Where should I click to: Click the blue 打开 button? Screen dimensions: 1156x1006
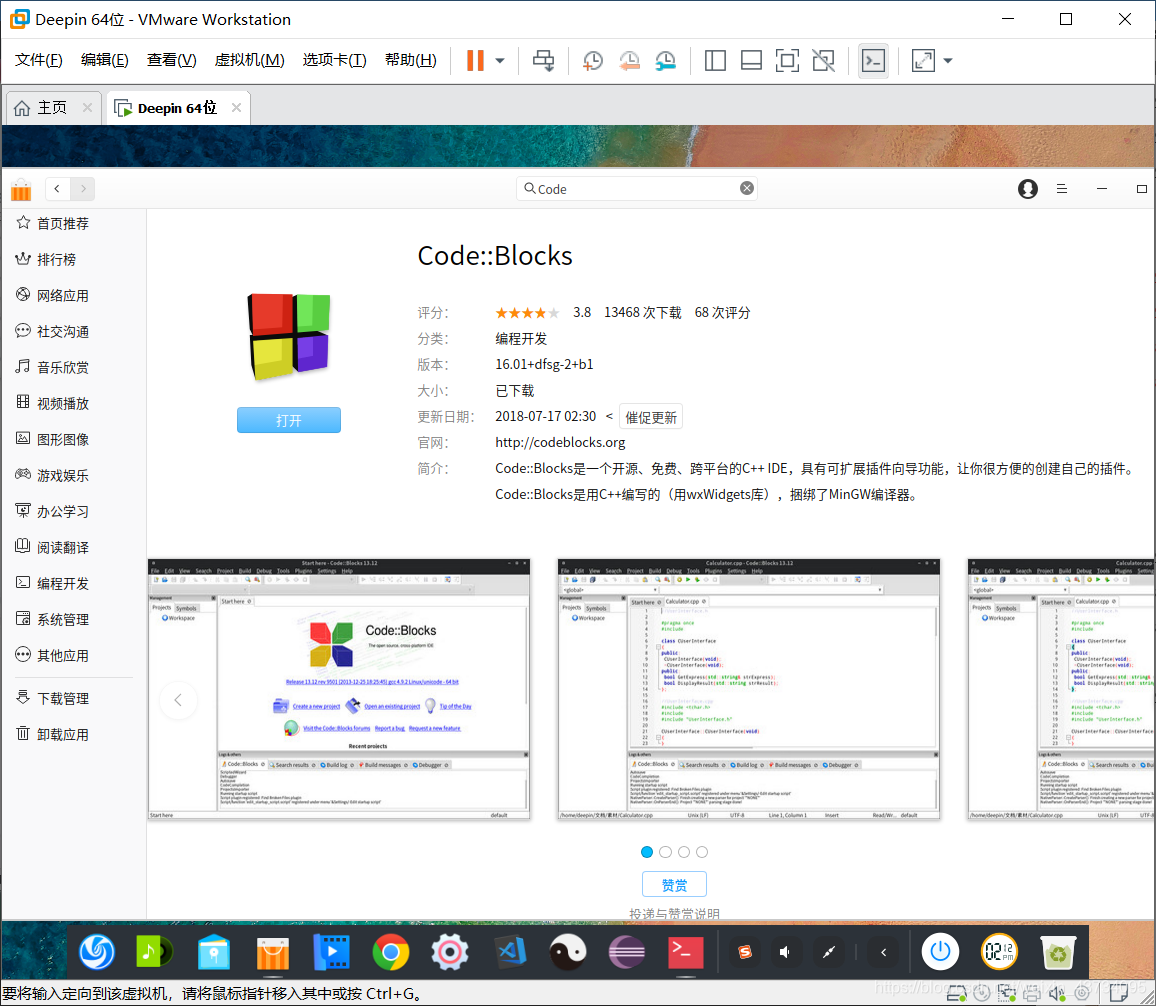(288, 420)
